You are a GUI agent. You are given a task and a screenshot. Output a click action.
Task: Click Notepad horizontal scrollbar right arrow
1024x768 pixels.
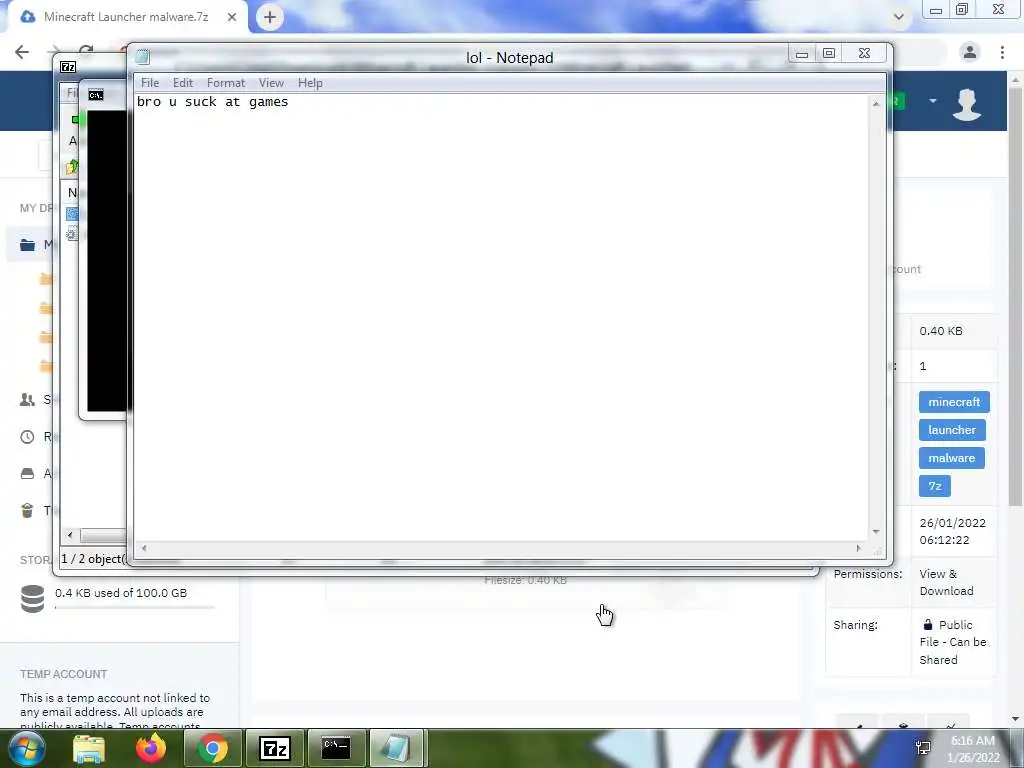click(x=858, y=548)
